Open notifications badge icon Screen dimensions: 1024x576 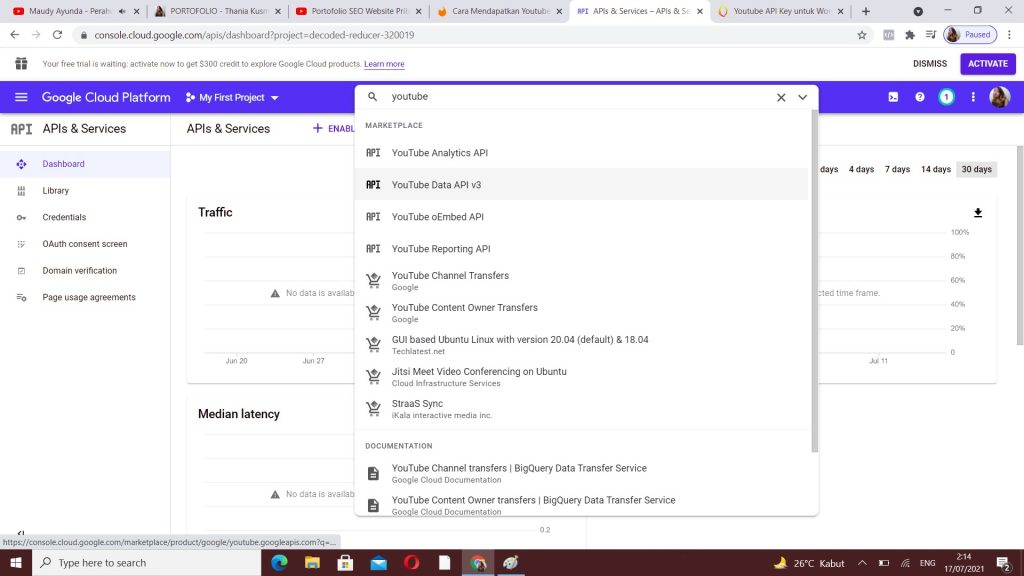coord(946,97)
